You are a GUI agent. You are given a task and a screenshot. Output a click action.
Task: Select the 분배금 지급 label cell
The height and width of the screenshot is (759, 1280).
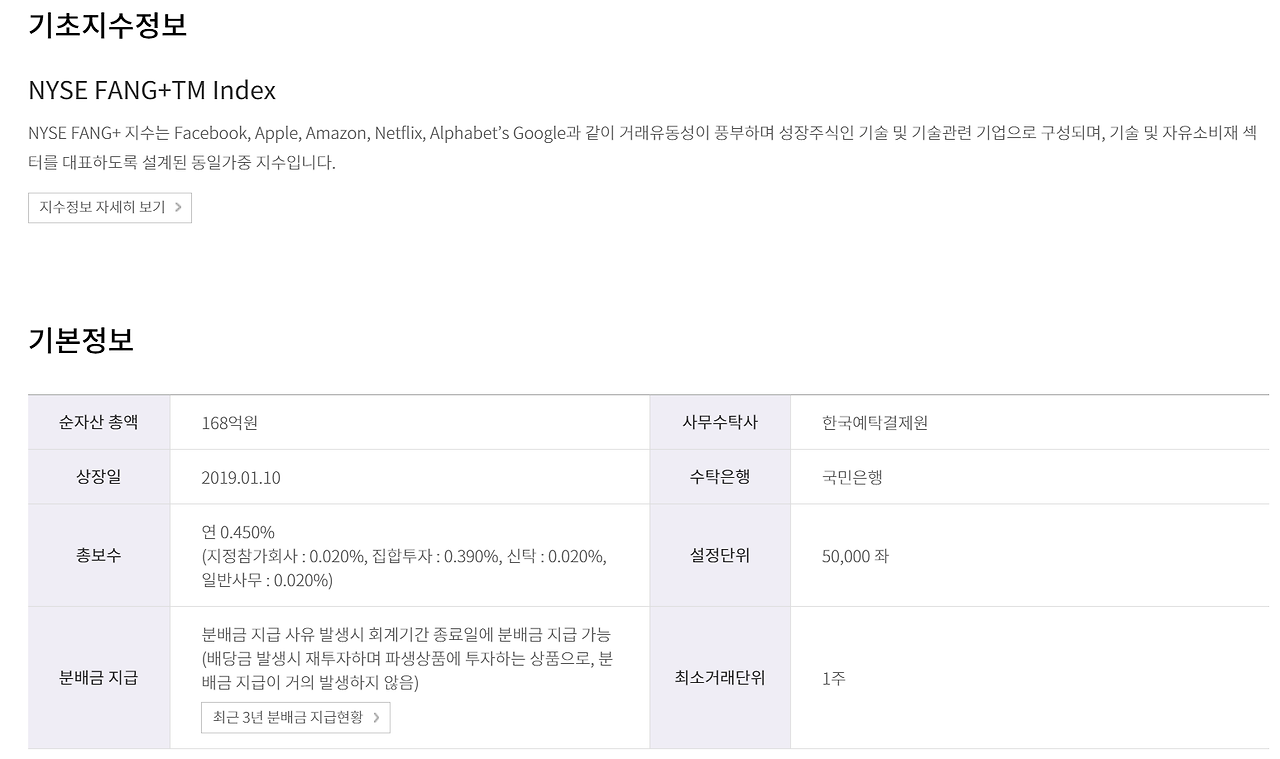point(98,678)
